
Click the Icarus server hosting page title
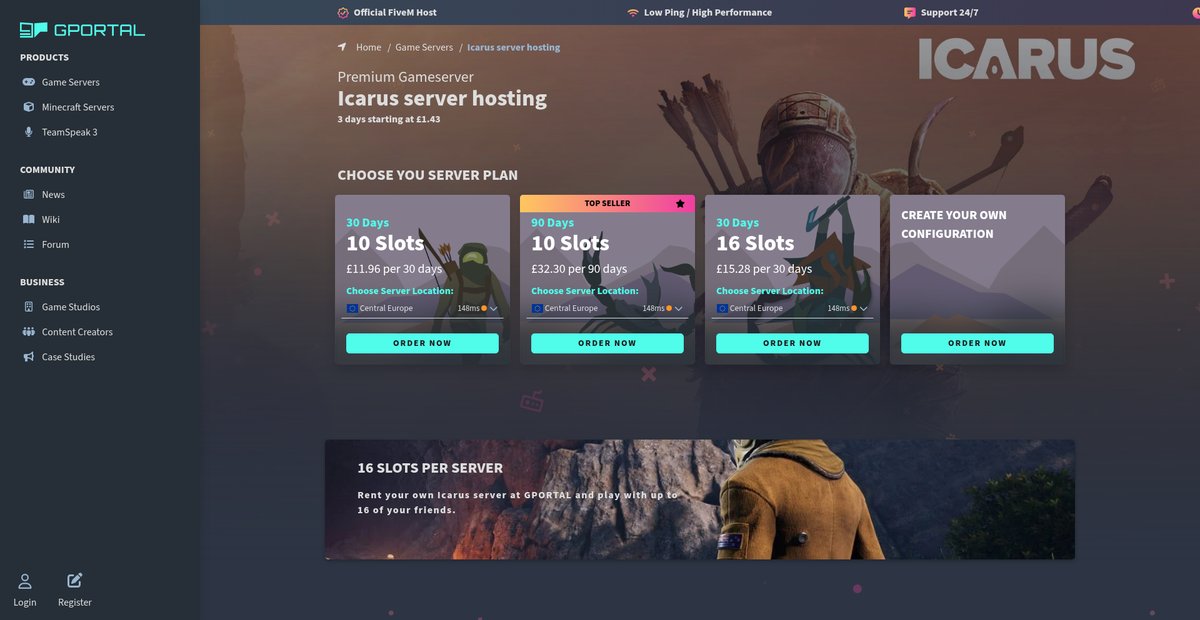click(x=442, y=98)
